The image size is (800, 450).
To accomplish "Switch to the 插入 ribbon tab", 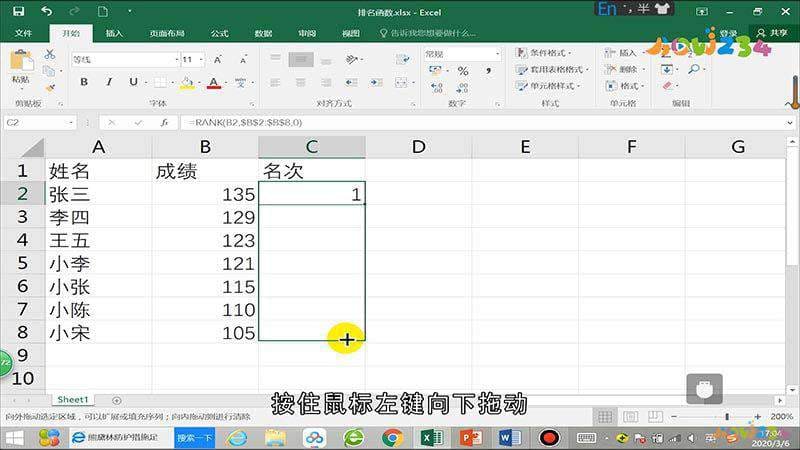I will tap(114, 33).
